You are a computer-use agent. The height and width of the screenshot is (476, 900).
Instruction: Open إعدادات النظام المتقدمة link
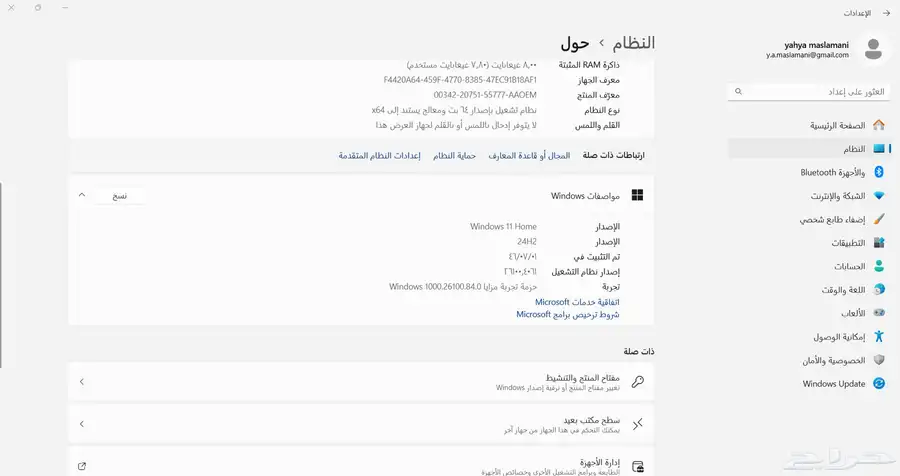click(x=379, y=155)
